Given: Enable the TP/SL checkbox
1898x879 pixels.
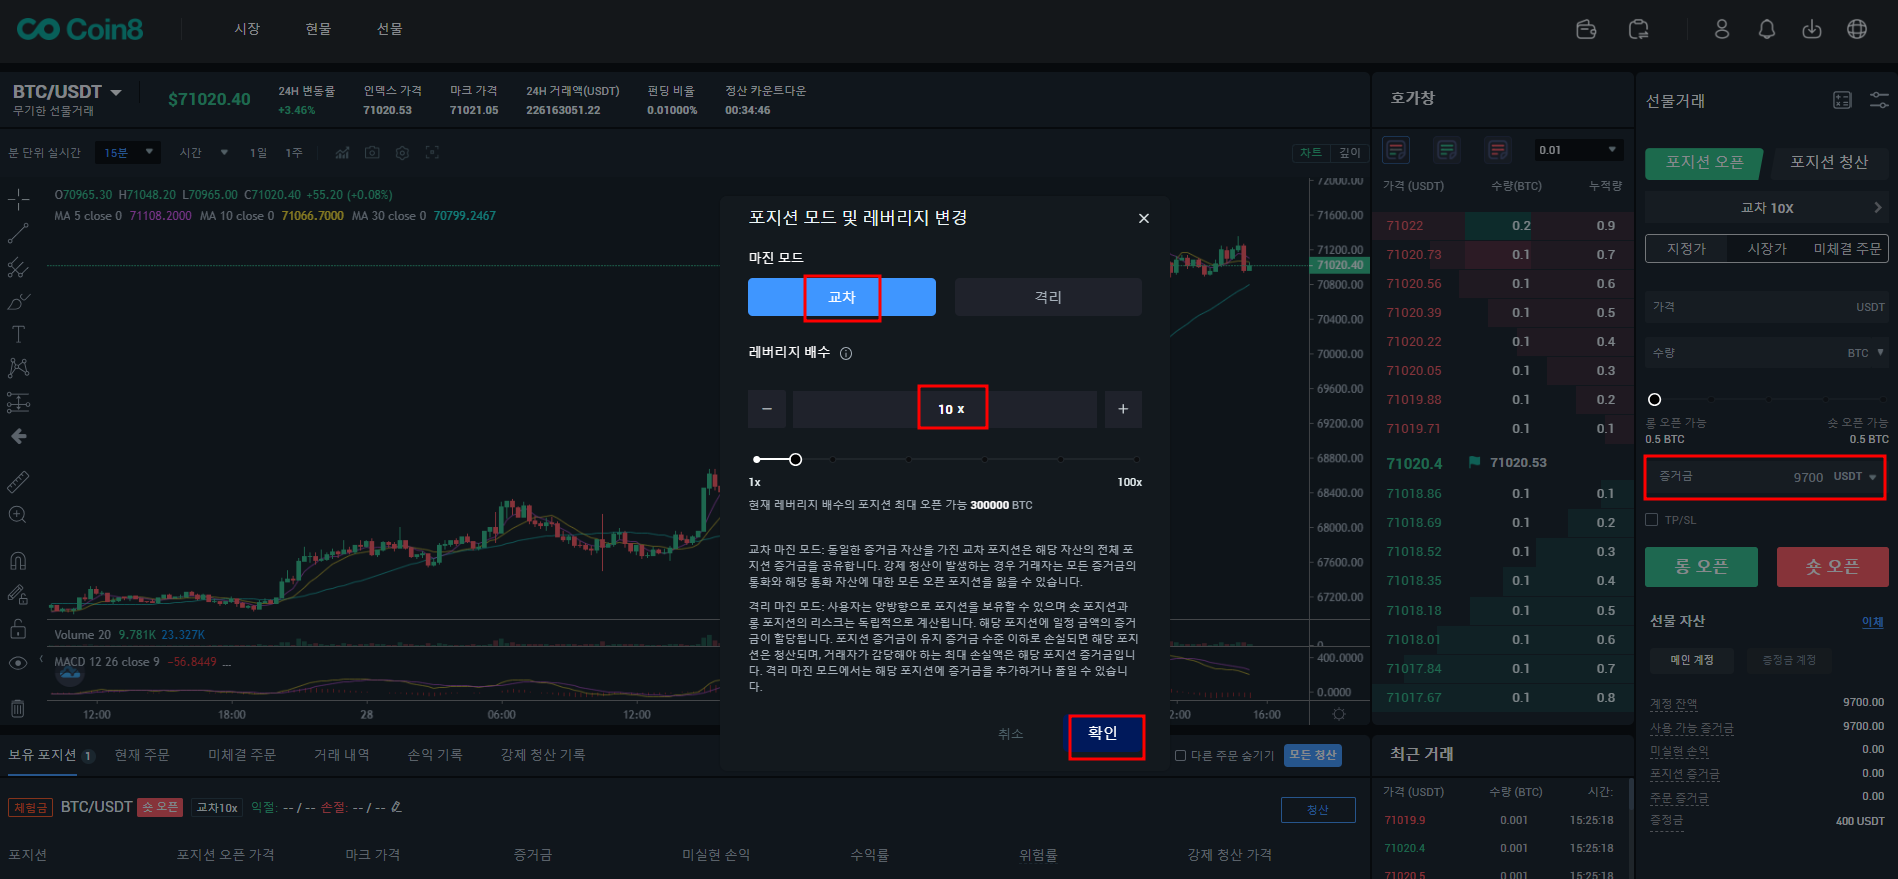Looking at the screenshot, I should click(x=1652, y=520).
